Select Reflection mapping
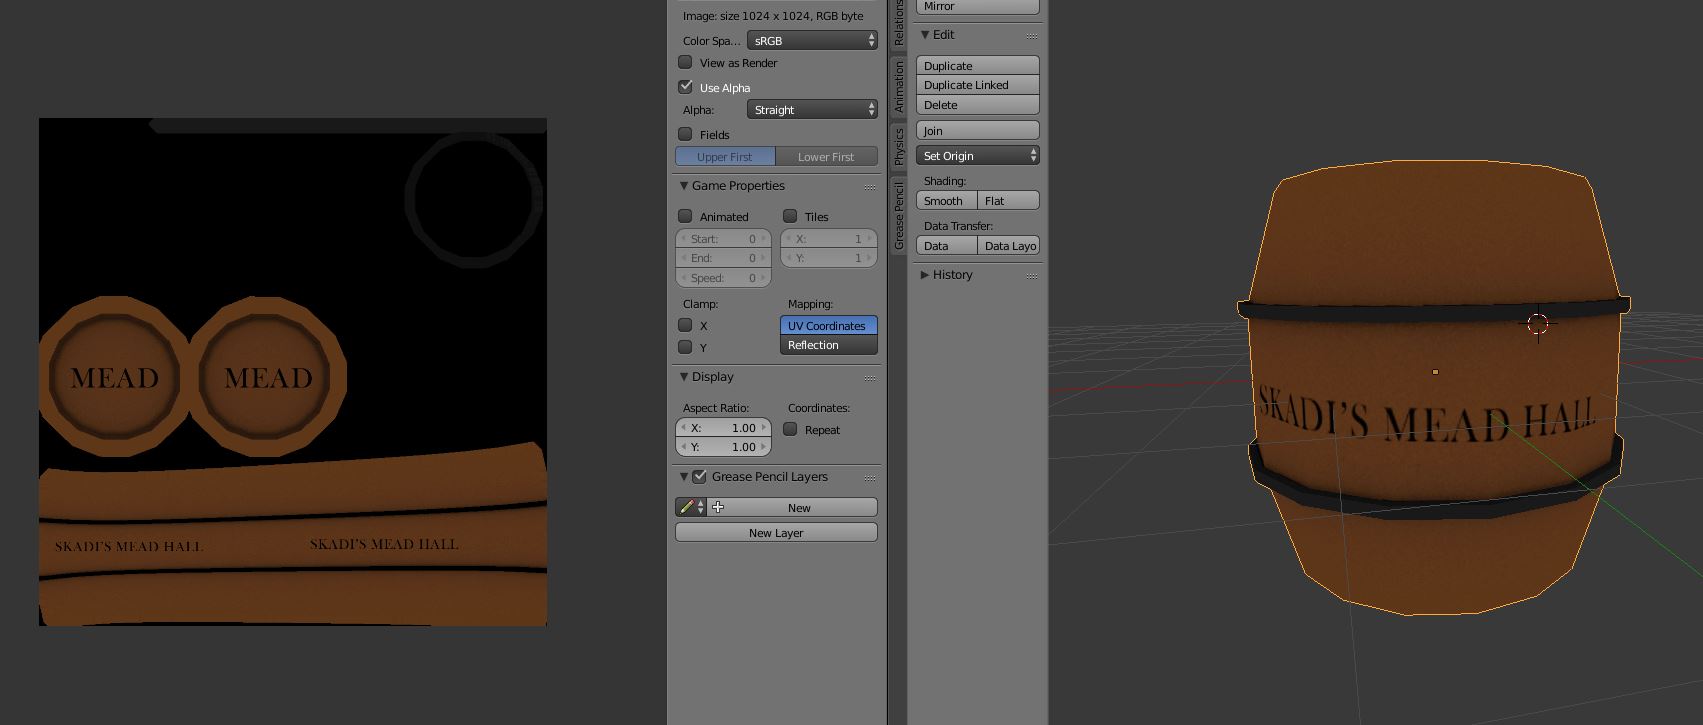The height and width of the screenshot is (725, 1703). tap(828, 345)
